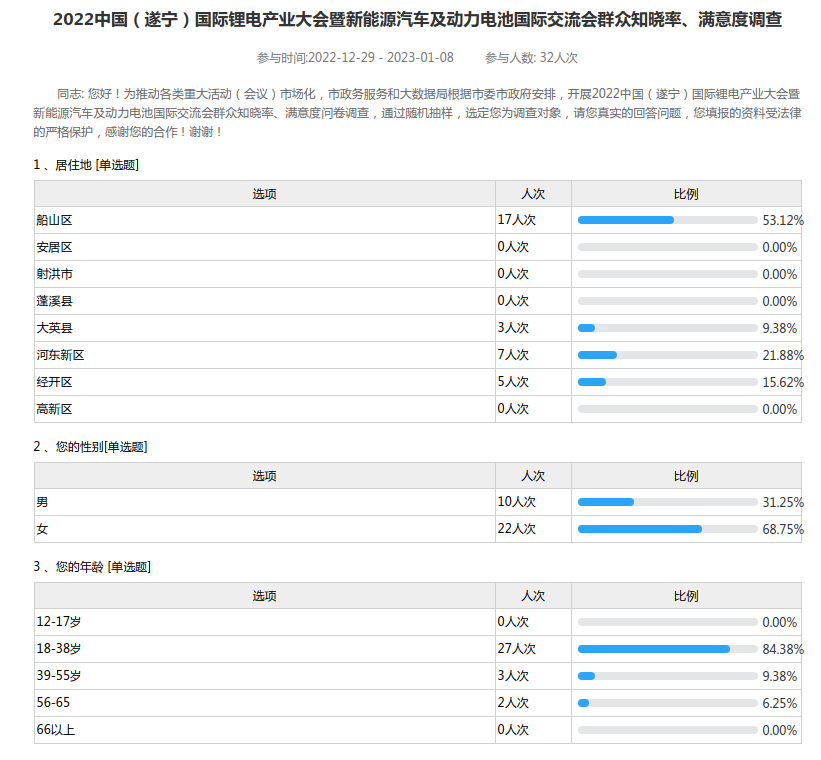Click the participant count 32人次 text

[x=531, y=58]
